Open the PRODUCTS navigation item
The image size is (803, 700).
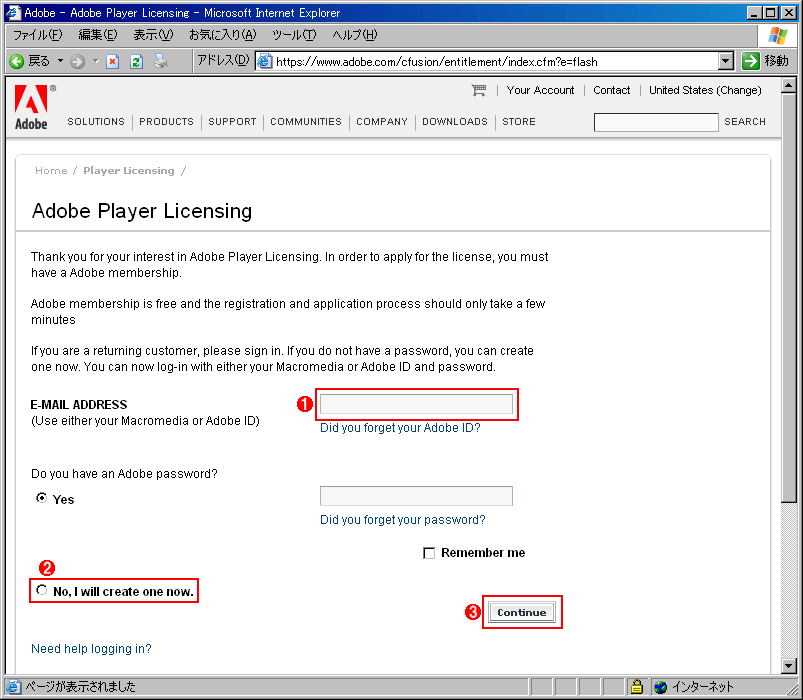coord(166,122)
